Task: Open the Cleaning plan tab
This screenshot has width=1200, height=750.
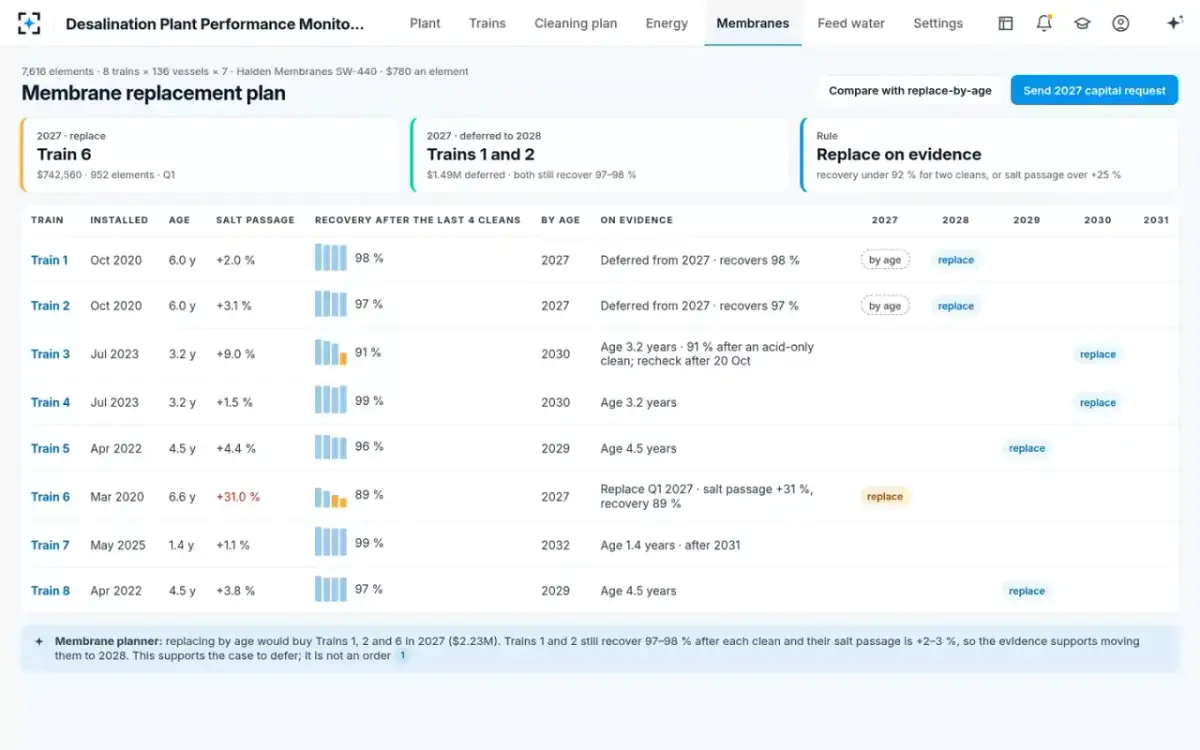Action: coord(576,23)
